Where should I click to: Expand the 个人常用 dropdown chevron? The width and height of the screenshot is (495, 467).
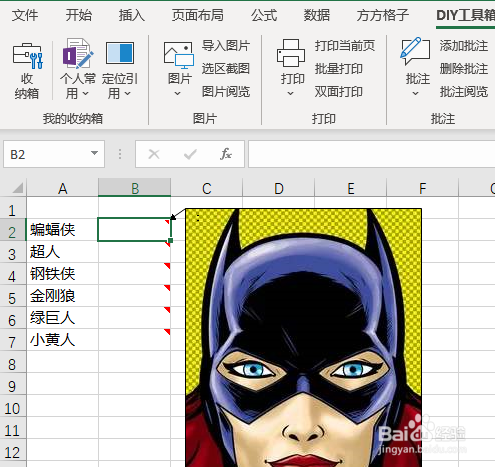[x=85, y=94]
